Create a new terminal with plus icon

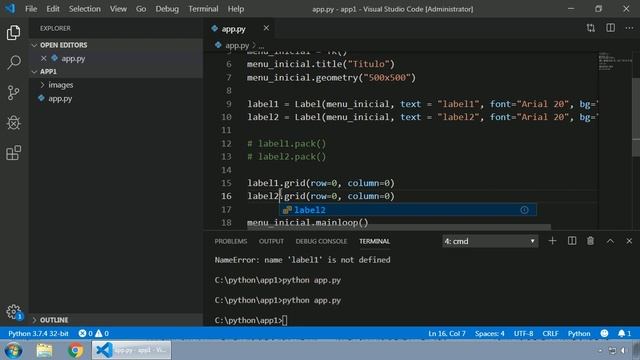click(552, 241)
